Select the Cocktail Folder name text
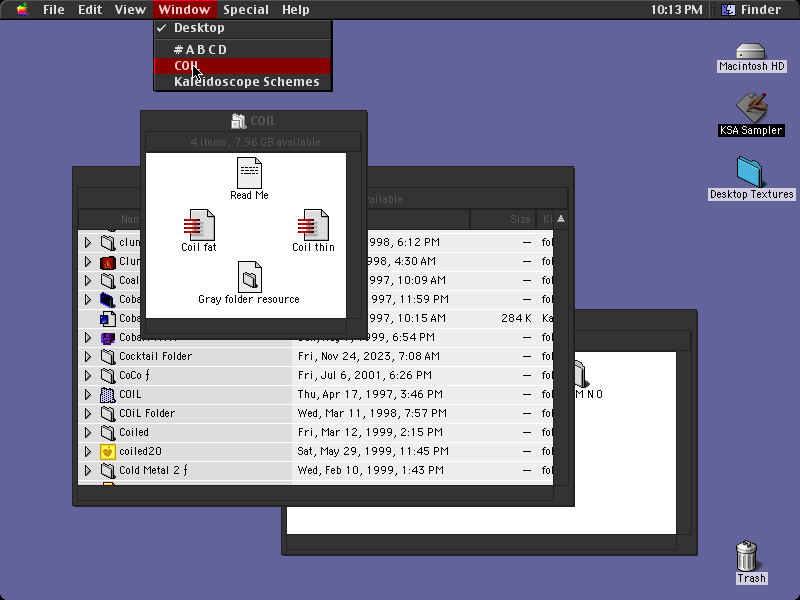Viewport: 800px width, 600px height. click(156, 356)
